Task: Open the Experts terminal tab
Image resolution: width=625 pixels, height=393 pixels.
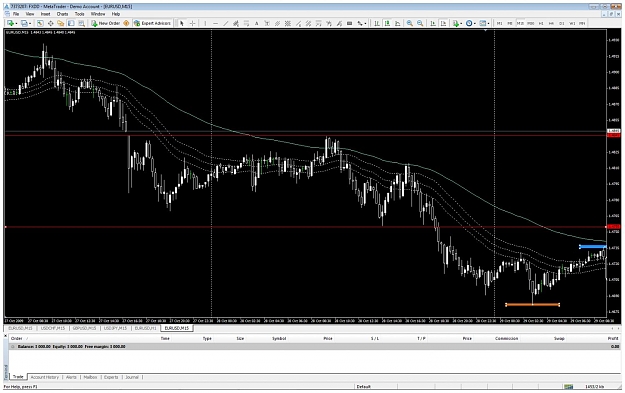Action: (111, 377)
